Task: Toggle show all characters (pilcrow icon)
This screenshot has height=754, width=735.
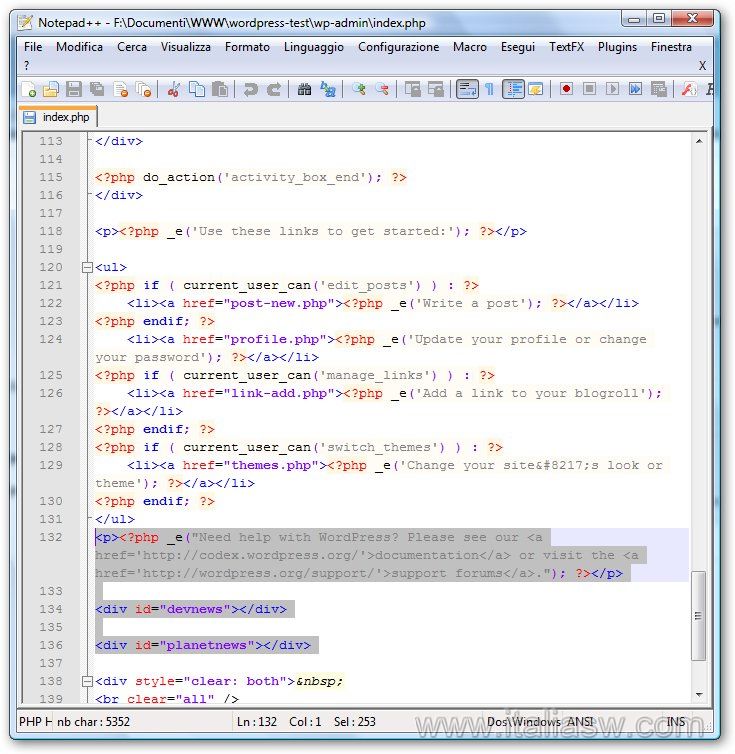Action: pos(490,89)
